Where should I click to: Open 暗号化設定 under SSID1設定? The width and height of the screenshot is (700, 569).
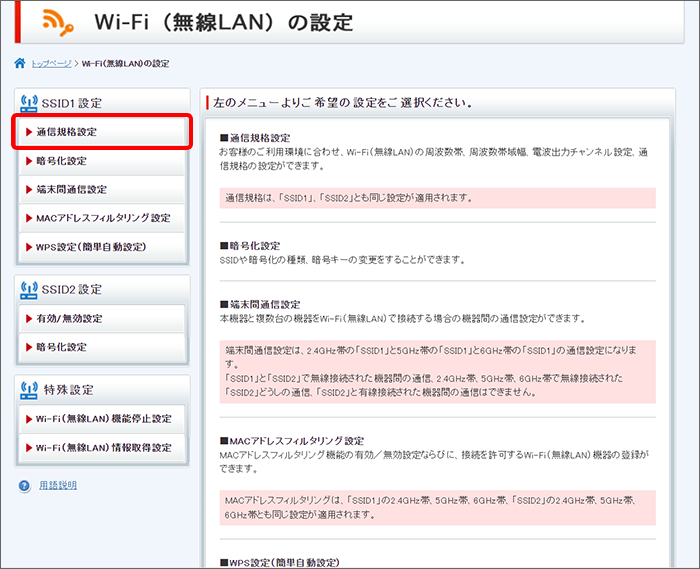pyautogui.click(x=102, y=161)
